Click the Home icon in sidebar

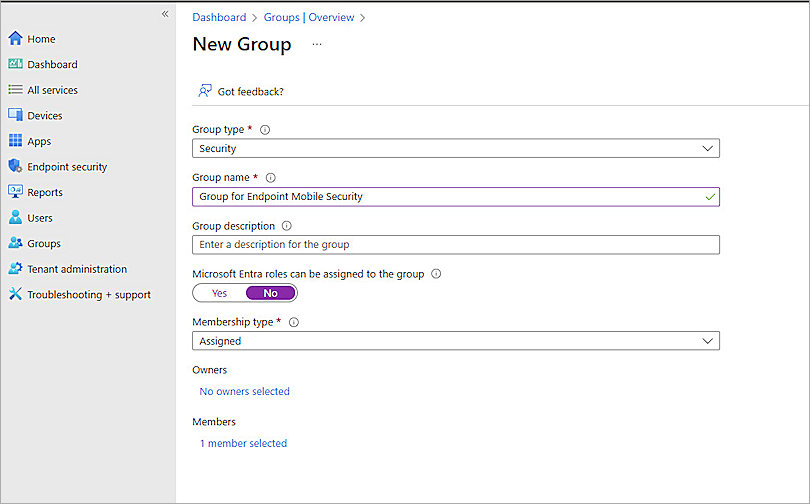[15, 38]
